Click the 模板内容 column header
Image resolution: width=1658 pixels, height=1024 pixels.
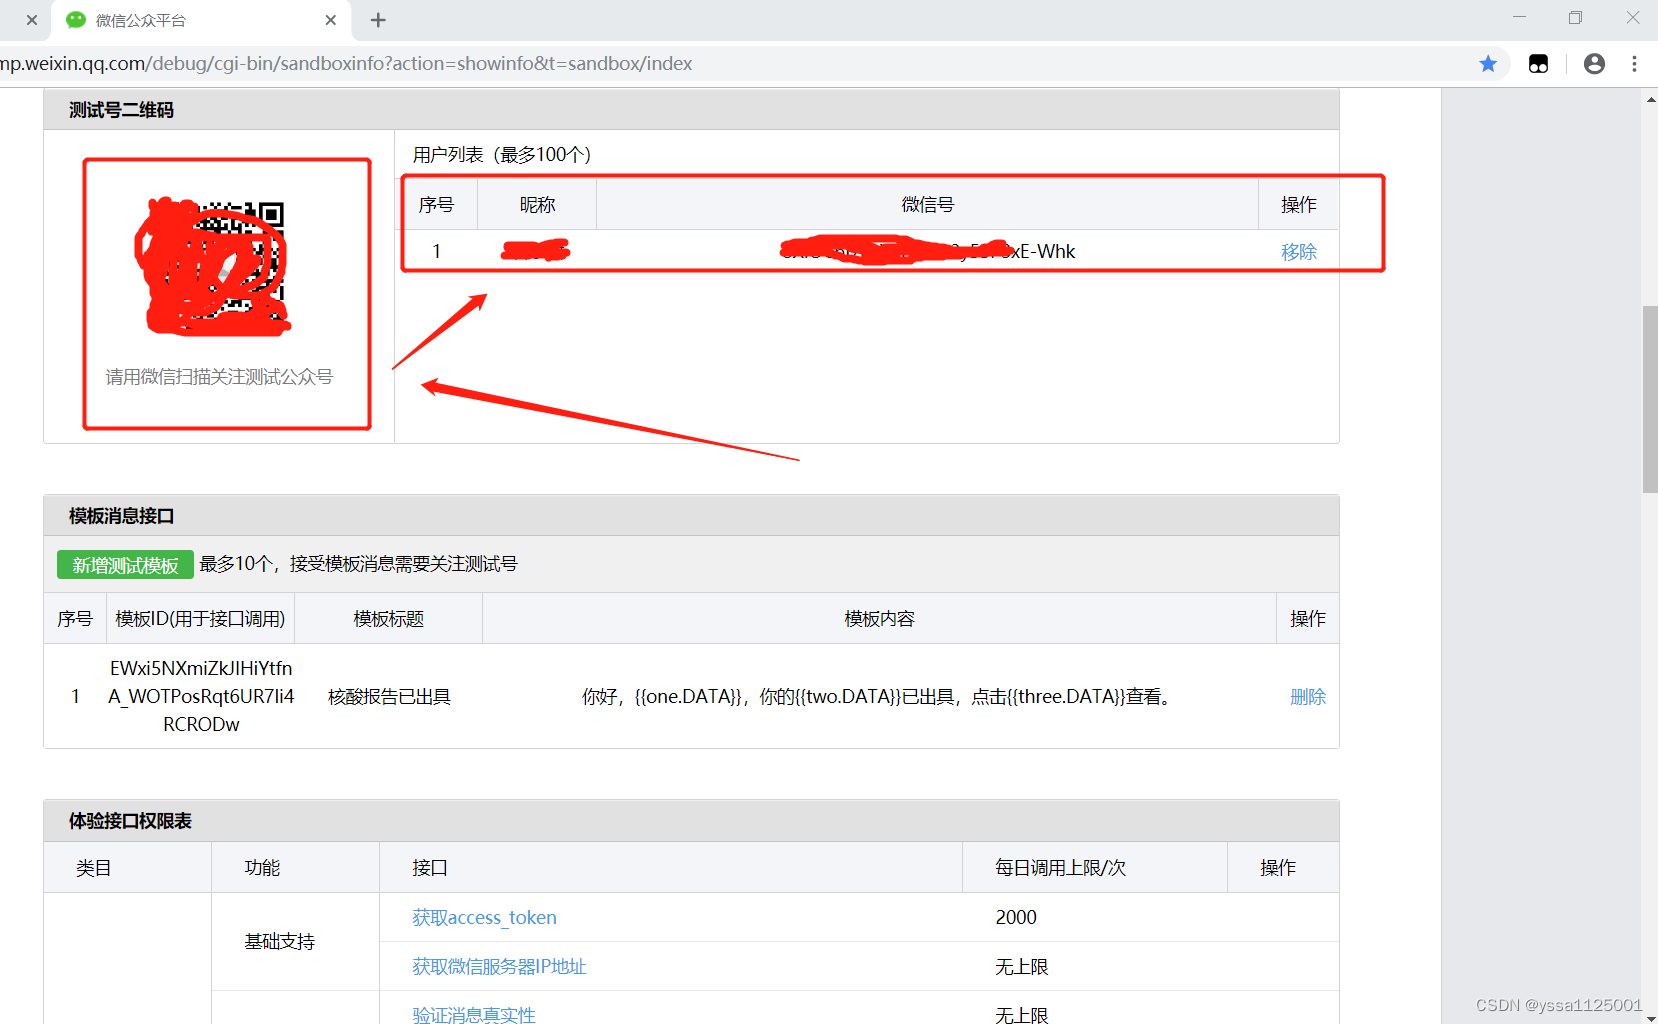[879, 619]
